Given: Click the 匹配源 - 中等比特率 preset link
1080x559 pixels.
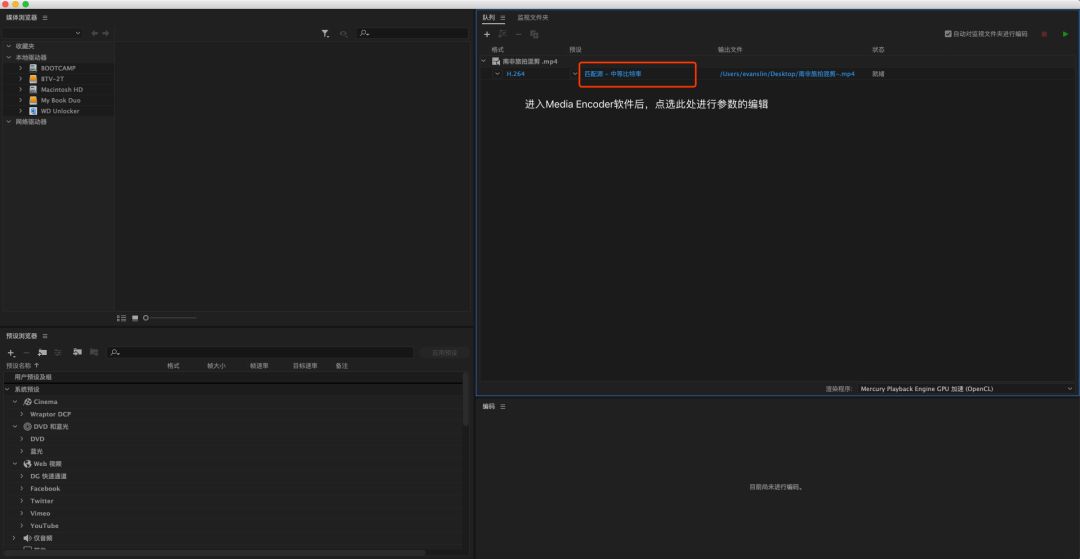Looking at the screenshot, I should coord(612,74).
